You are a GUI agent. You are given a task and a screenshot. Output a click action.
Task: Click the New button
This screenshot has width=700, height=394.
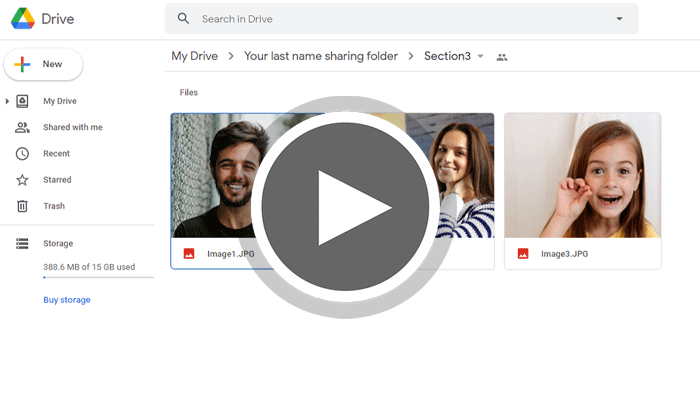pos(43,64)
